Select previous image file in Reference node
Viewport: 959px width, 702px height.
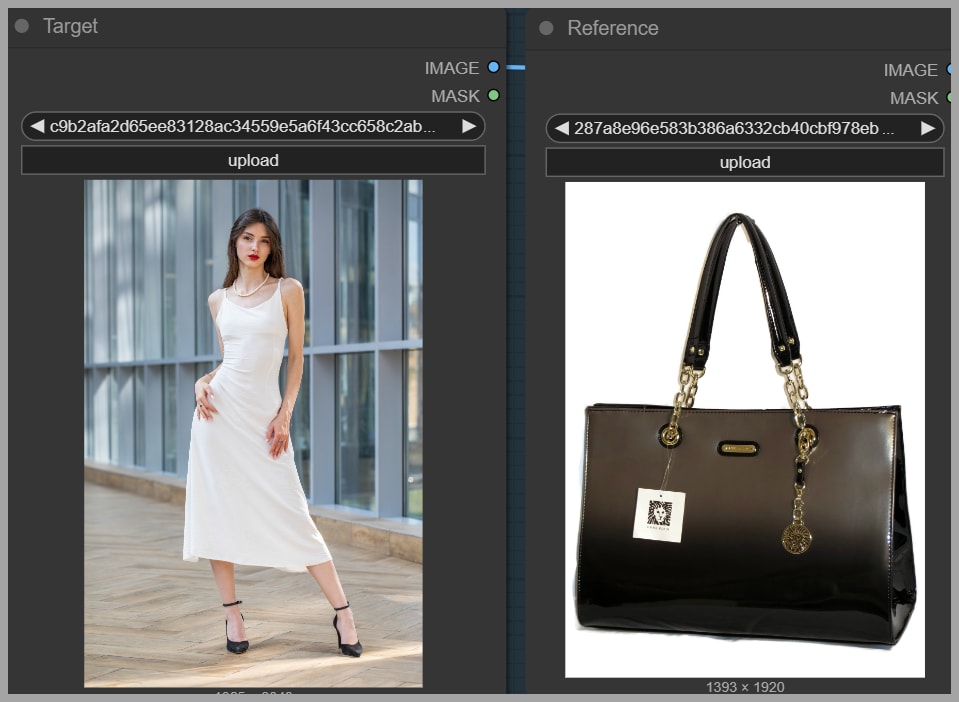(x=561, y=128)
